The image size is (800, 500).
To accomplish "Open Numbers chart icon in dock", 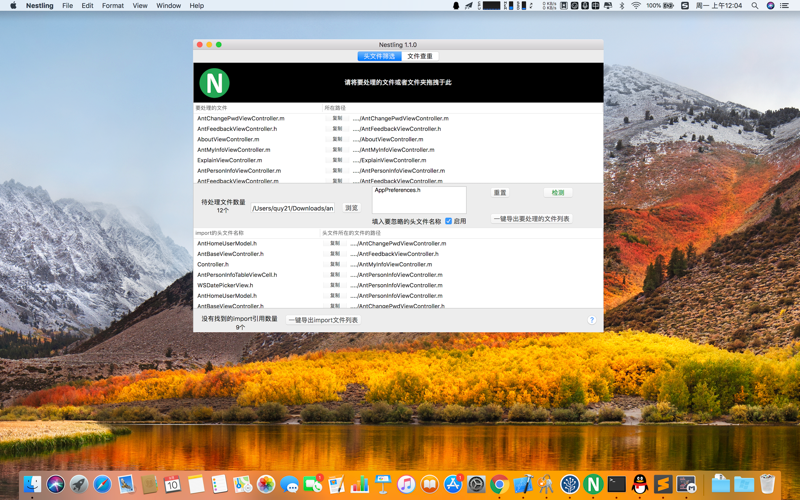I will (359, 484).
